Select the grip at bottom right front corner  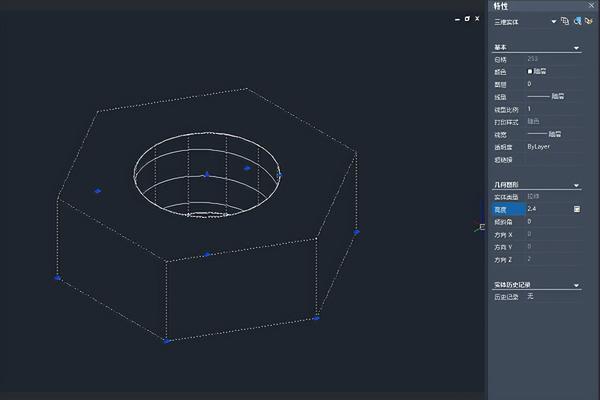(316, 318)
